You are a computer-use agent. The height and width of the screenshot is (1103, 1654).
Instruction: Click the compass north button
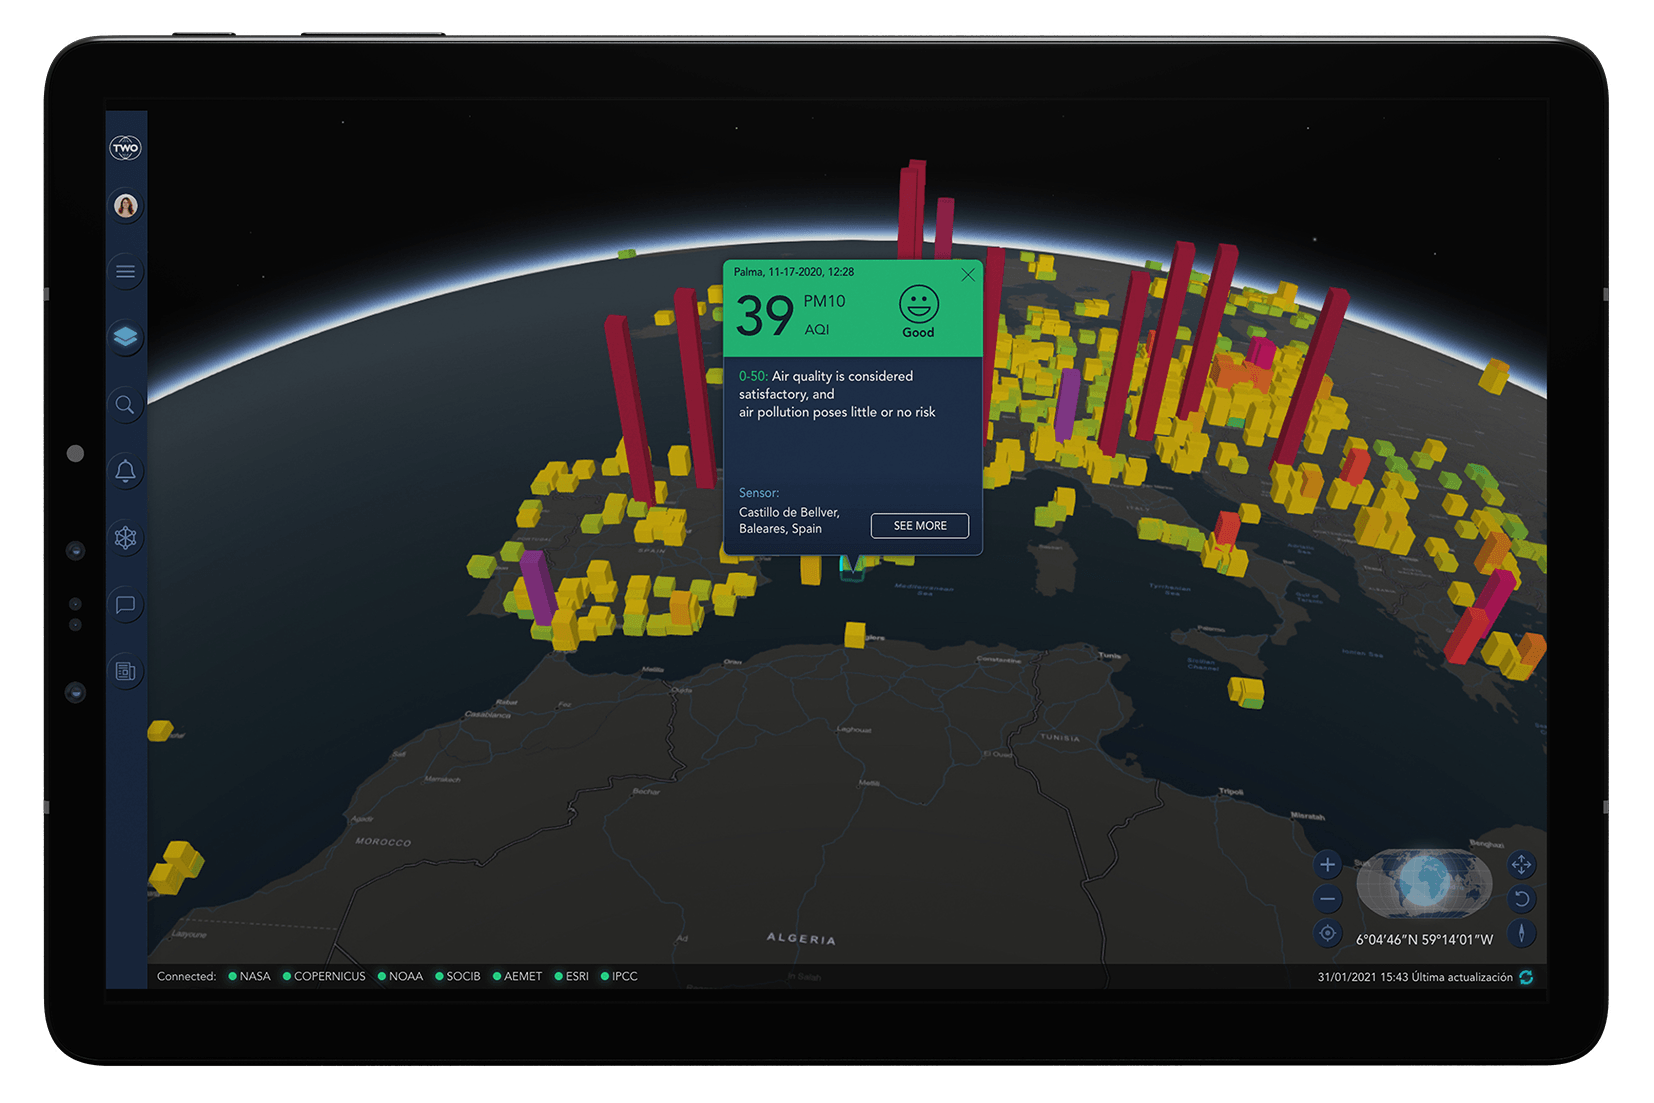[x=1521, y=933]
